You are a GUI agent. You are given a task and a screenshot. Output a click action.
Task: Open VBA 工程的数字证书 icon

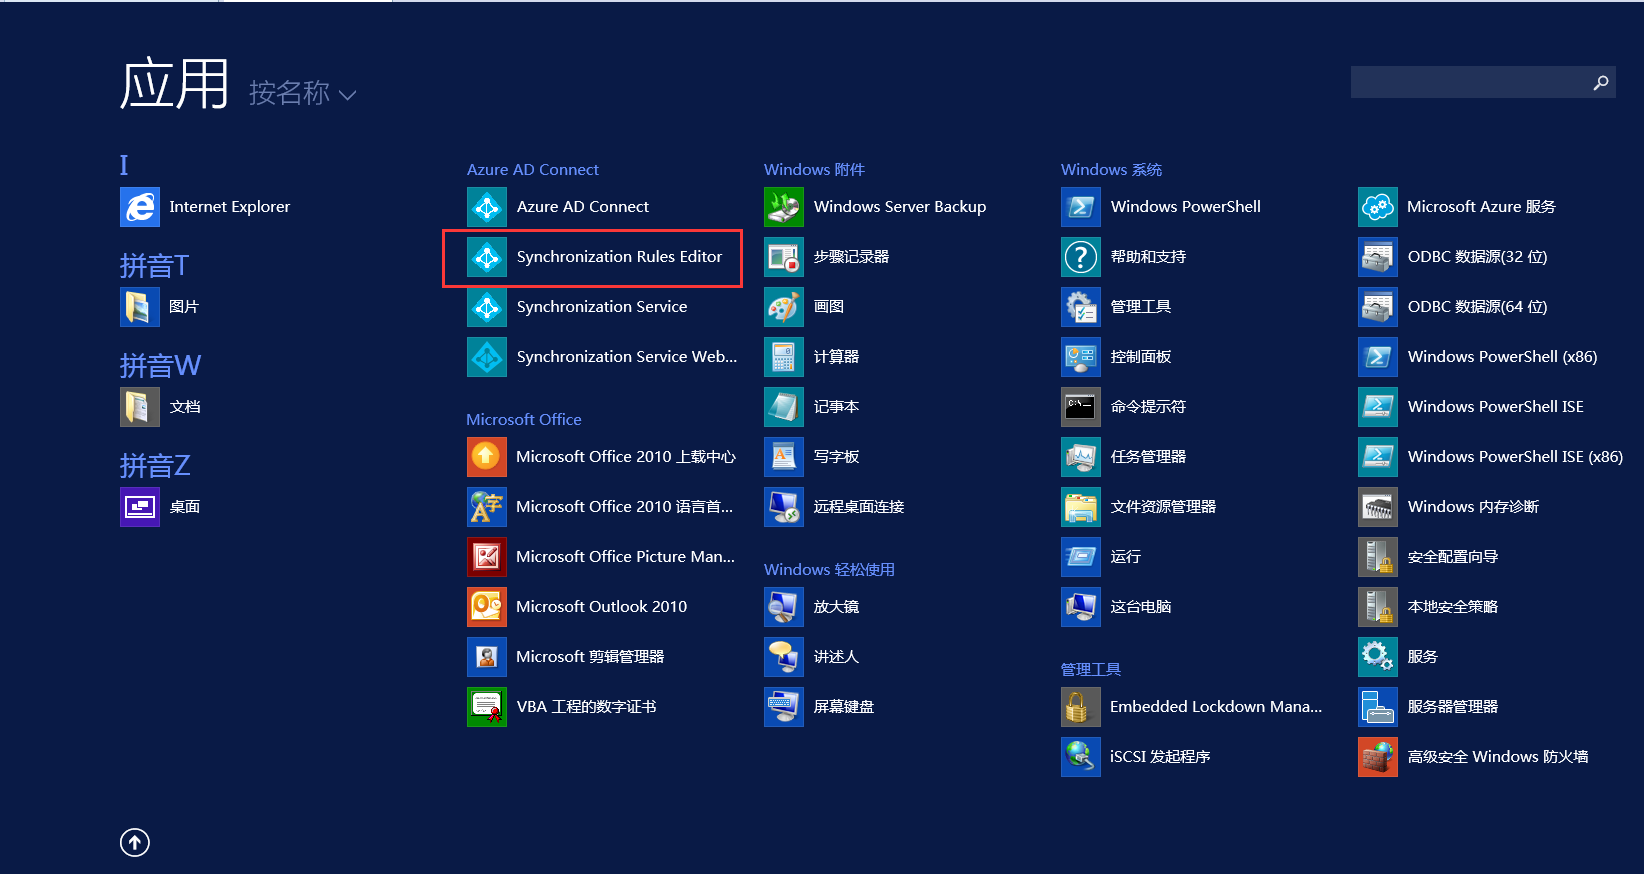(x=487, y=707)
